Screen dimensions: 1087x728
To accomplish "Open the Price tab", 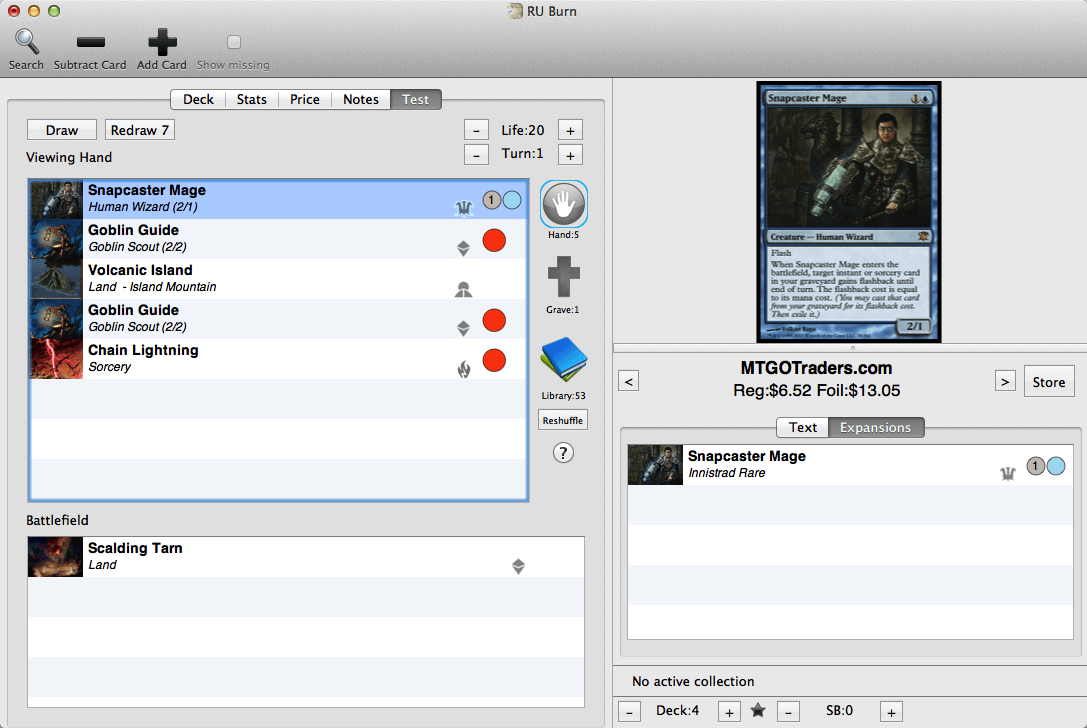I will point(305,99).
